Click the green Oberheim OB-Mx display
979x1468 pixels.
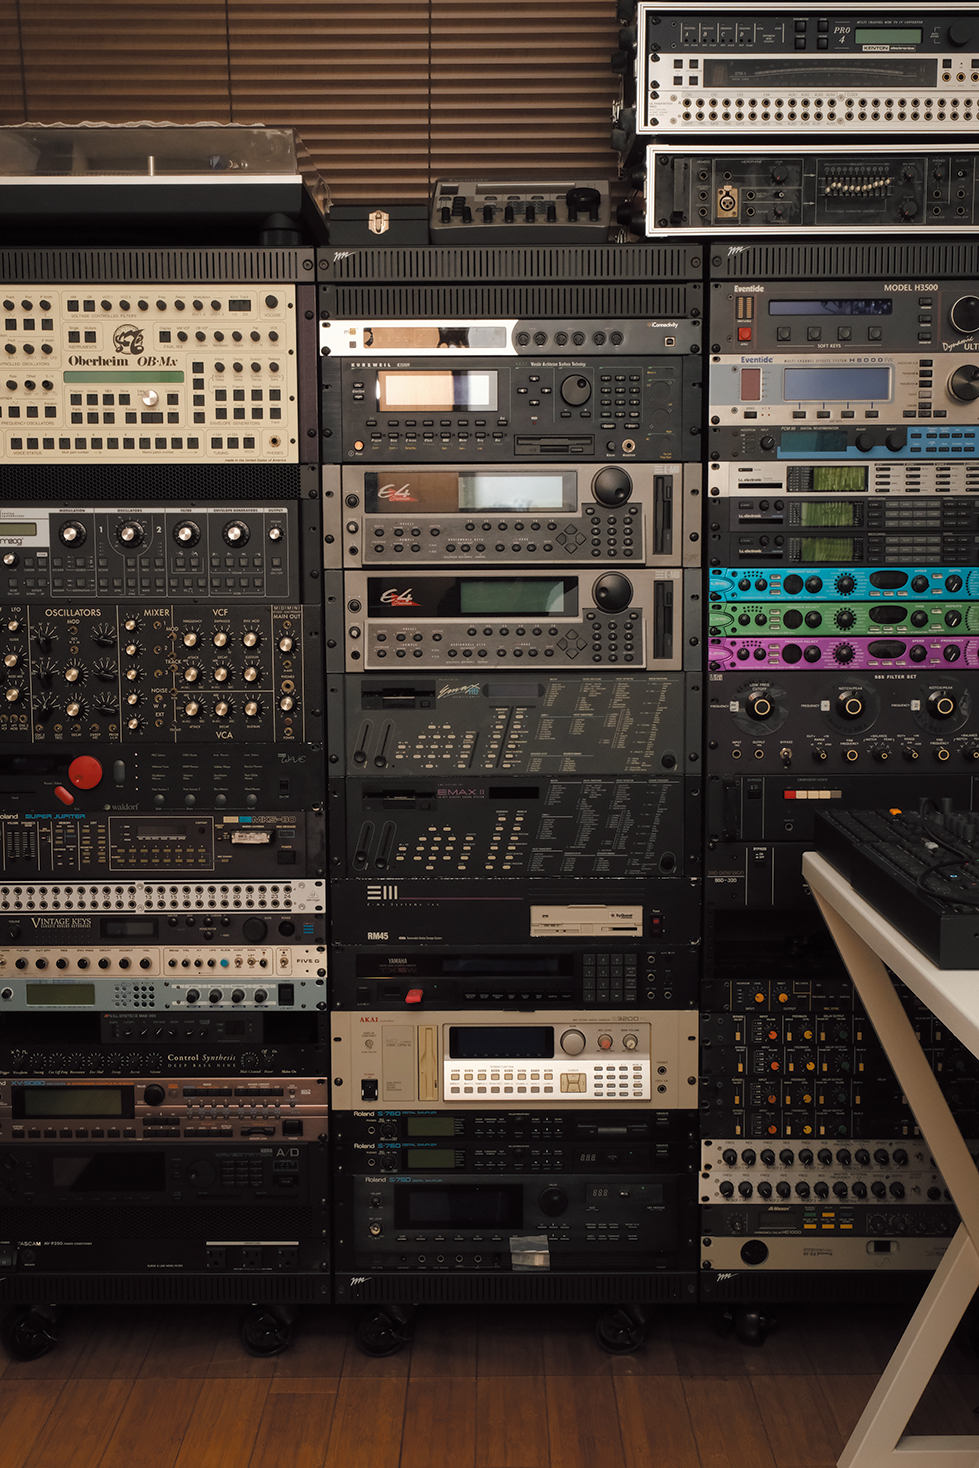click(x=124, y=377)
